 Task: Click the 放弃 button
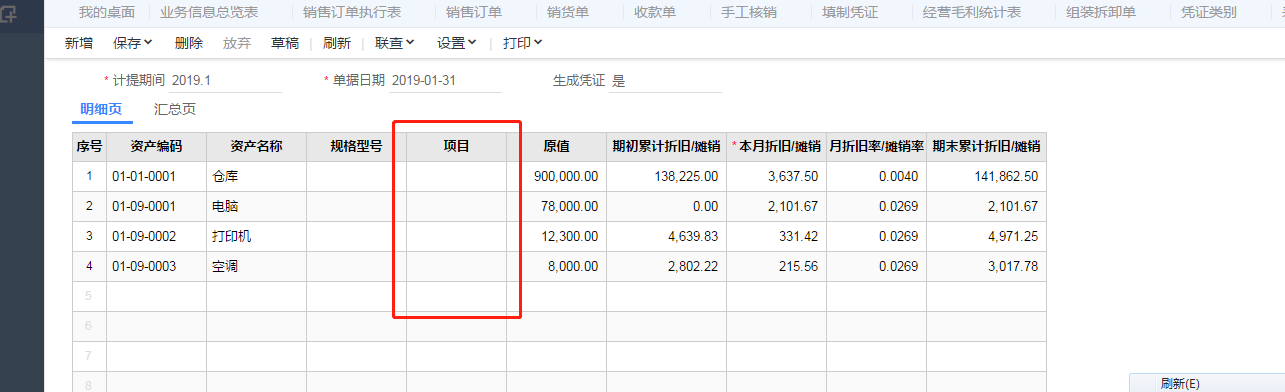pyautogui.click(x=237, y=43)
